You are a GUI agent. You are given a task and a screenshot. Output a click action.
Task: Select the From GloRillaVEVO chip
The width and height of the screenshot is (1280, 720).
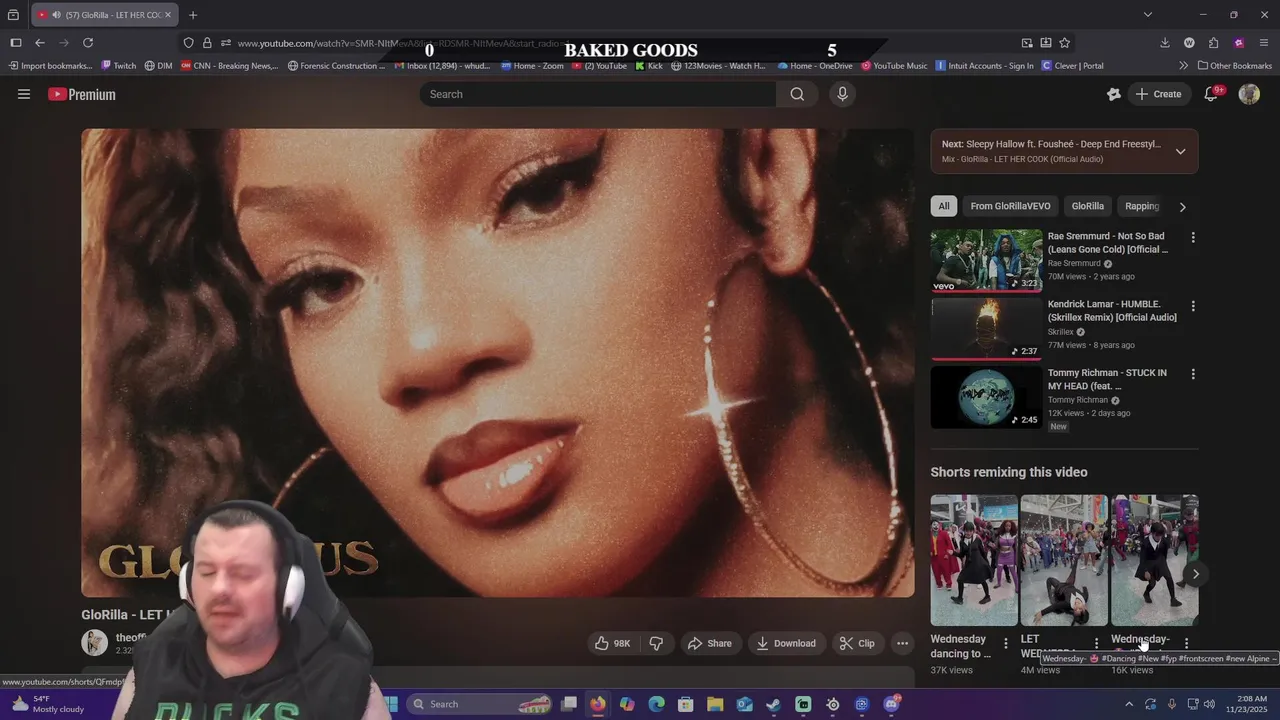point(1010,206)
